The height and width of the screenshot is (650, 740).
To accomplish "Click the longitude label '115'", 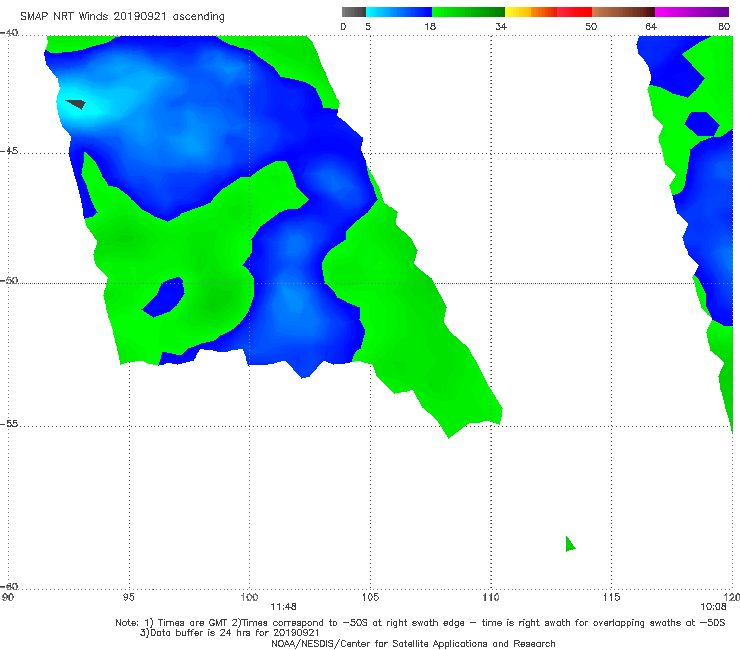I will tap(612, 598).
